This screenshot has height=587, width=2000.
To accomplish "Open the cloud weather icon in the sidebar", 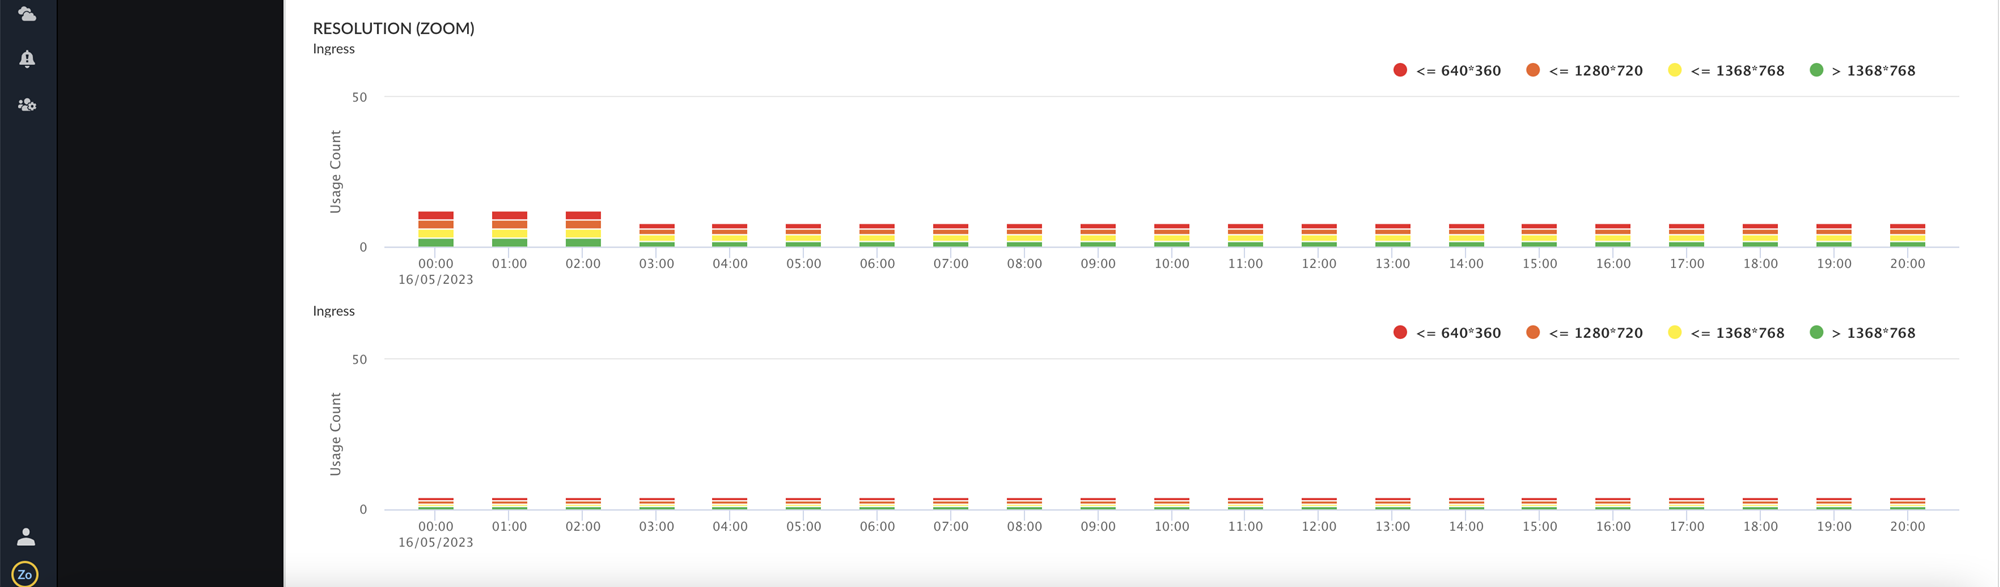I will coord(27,14).
